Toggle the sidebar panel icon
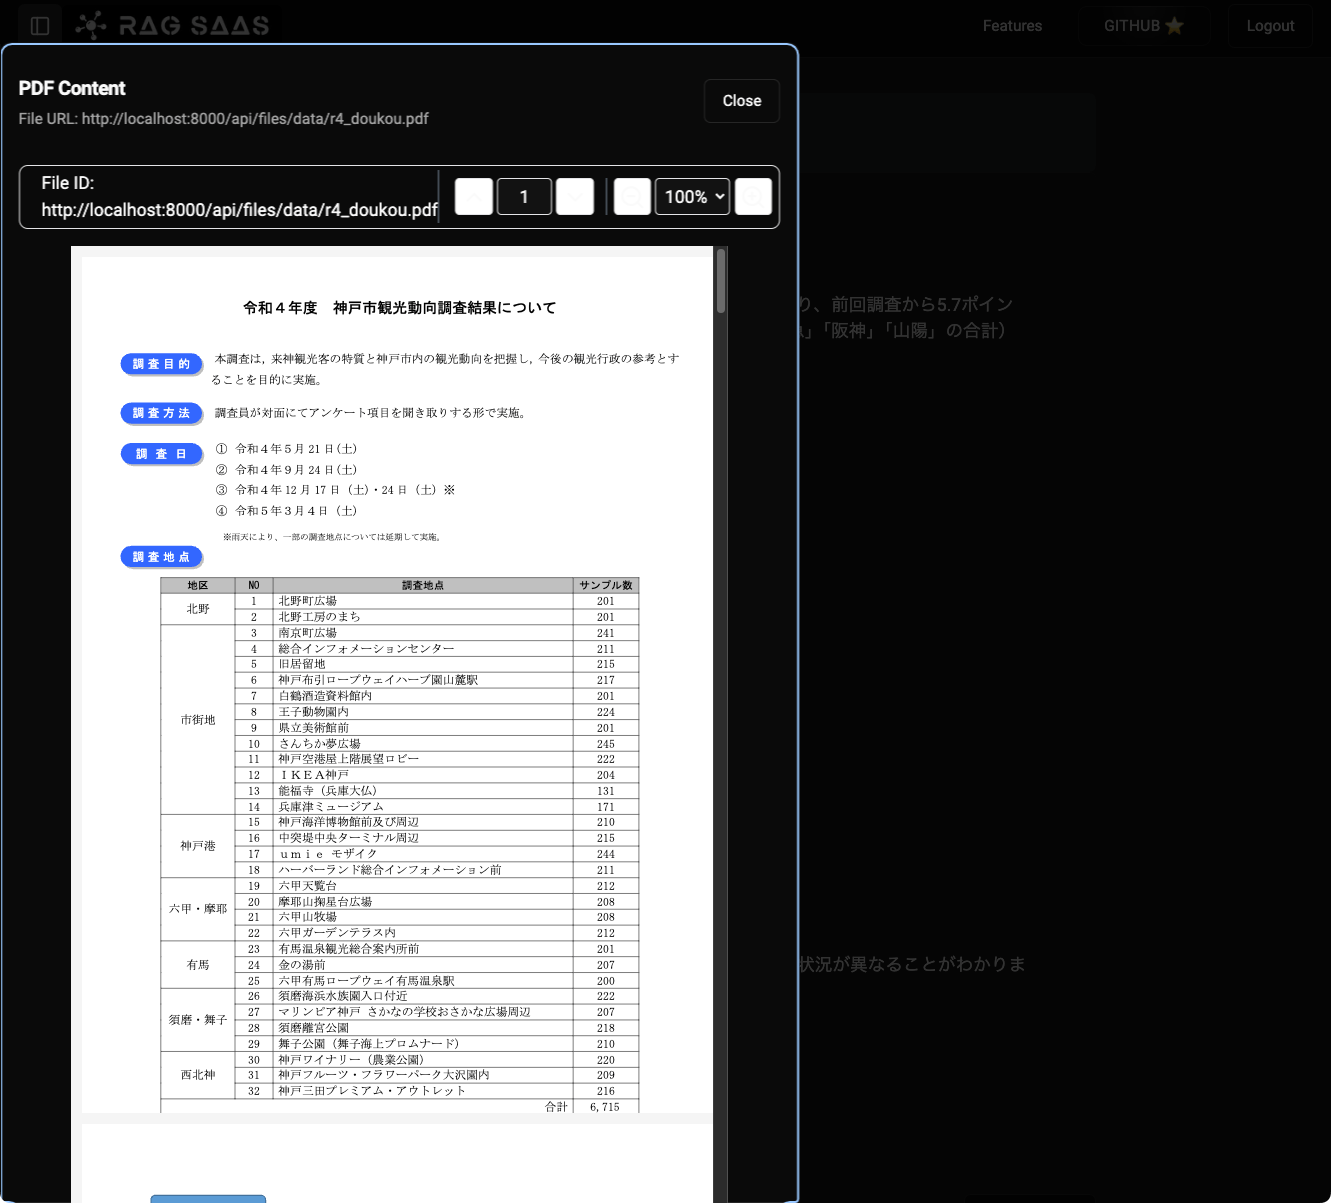 40,26
